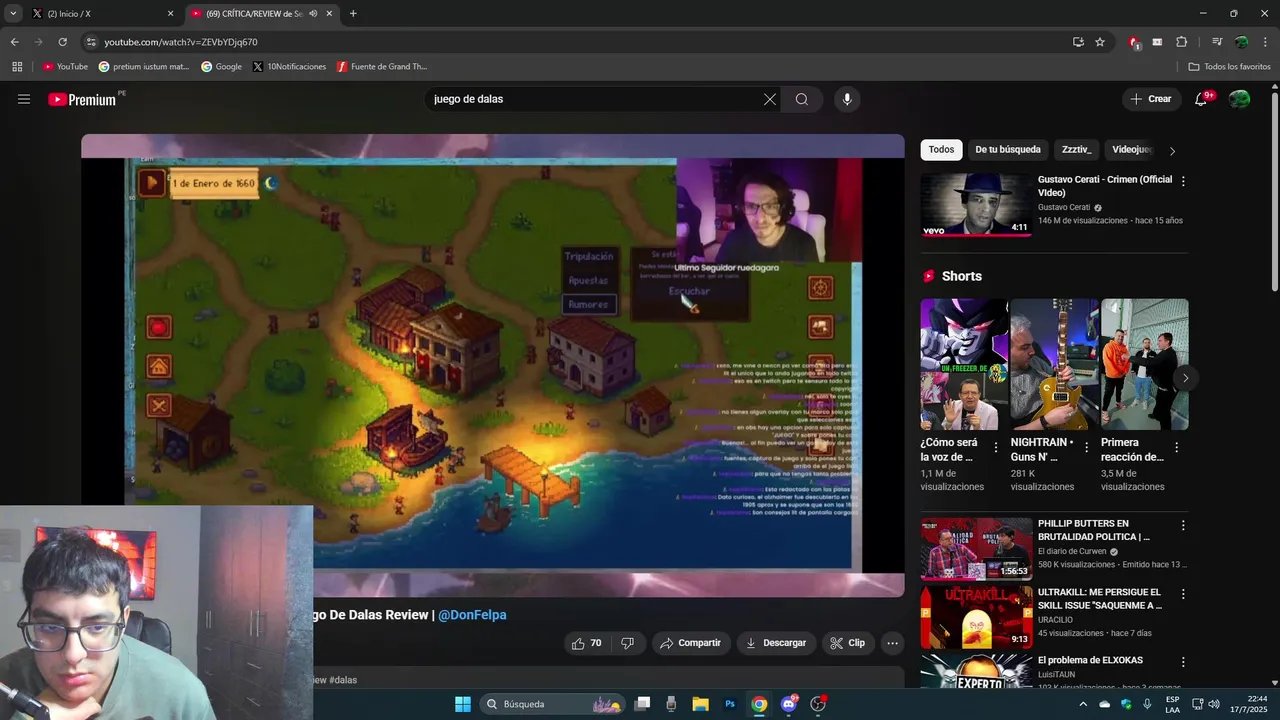Clear the search text with the X
Viewport: 1280px width, 720px height.
769,99
